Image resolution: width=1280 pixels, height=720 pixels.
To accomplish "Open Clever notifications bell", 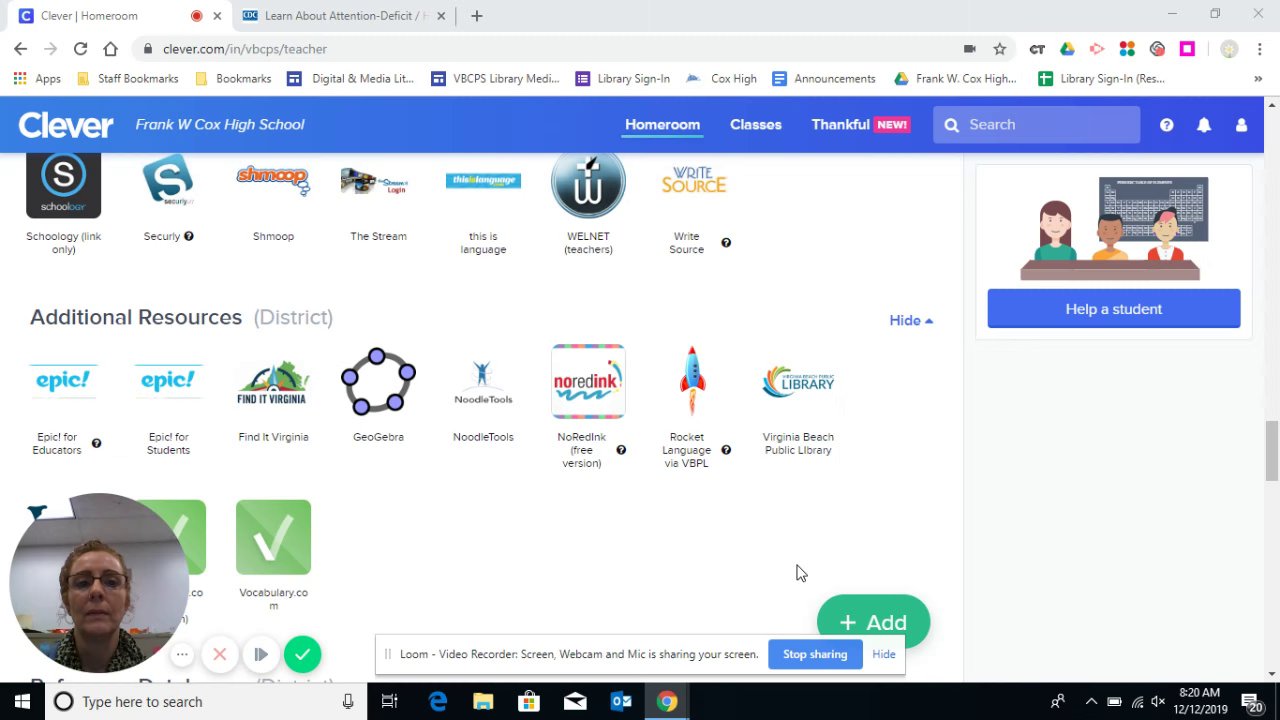I will 1204,125.
